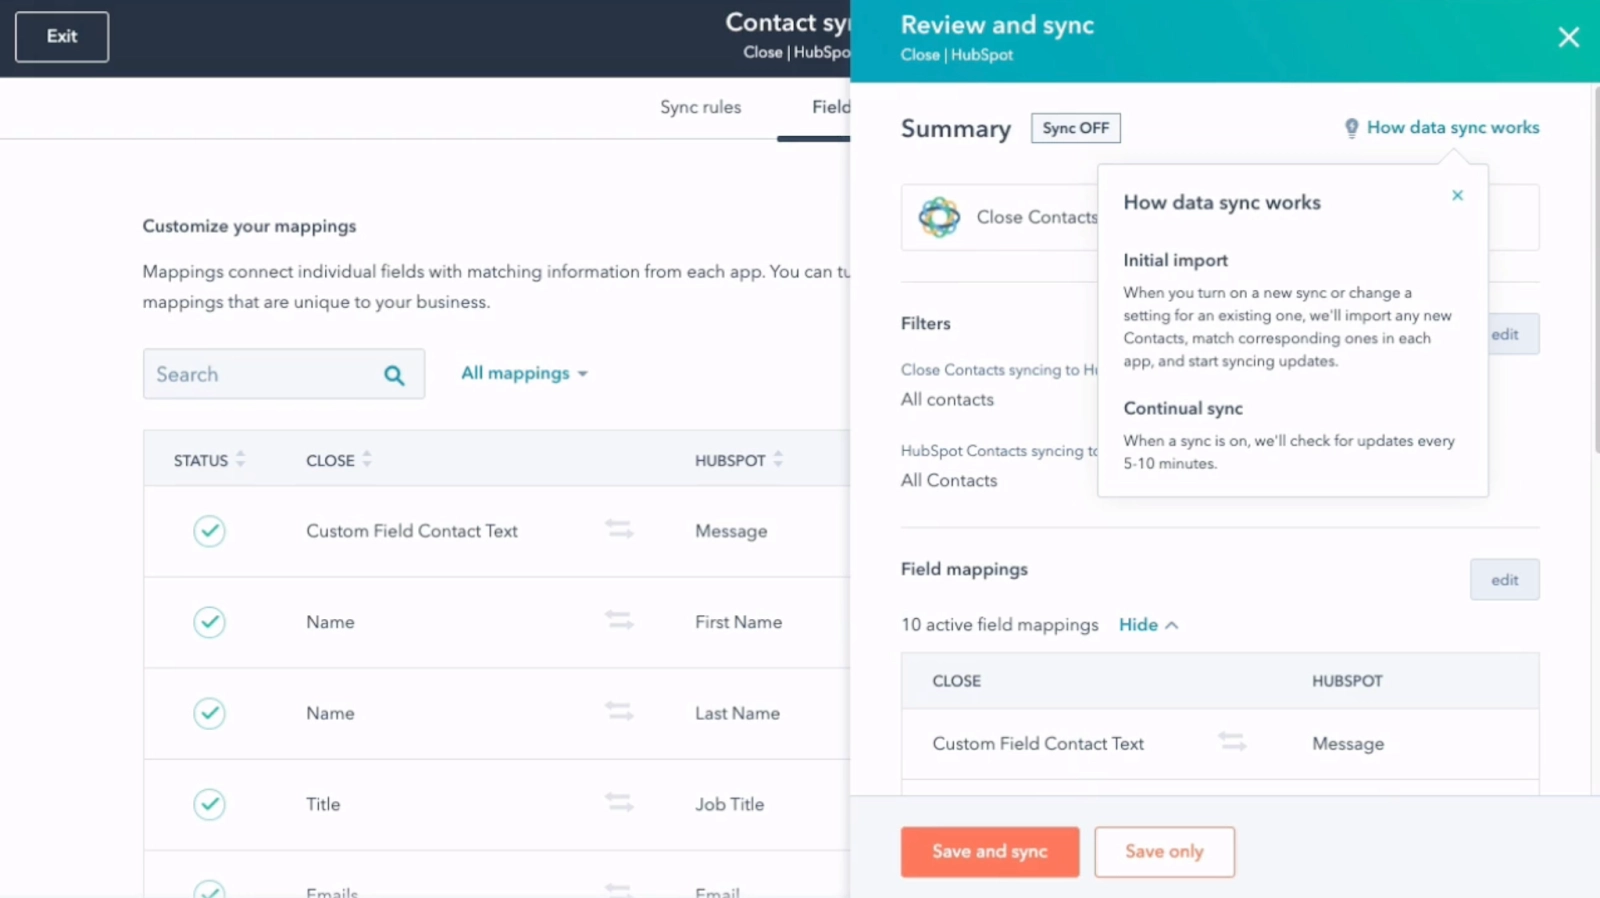Viewport: 1600px width, 898px height.
Task: Toggle status check for Emails mapping
Action: pos(209,889)
